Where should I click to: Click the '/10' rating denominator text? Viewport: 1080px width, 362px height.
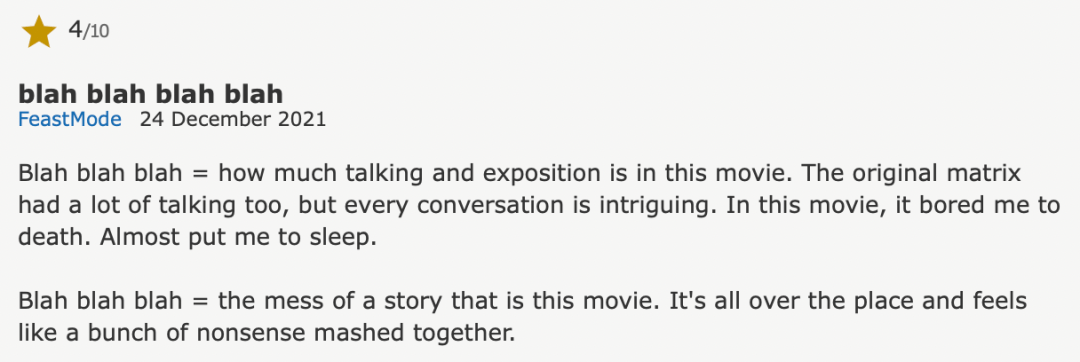pyautogui.click(x=96, y=32)
